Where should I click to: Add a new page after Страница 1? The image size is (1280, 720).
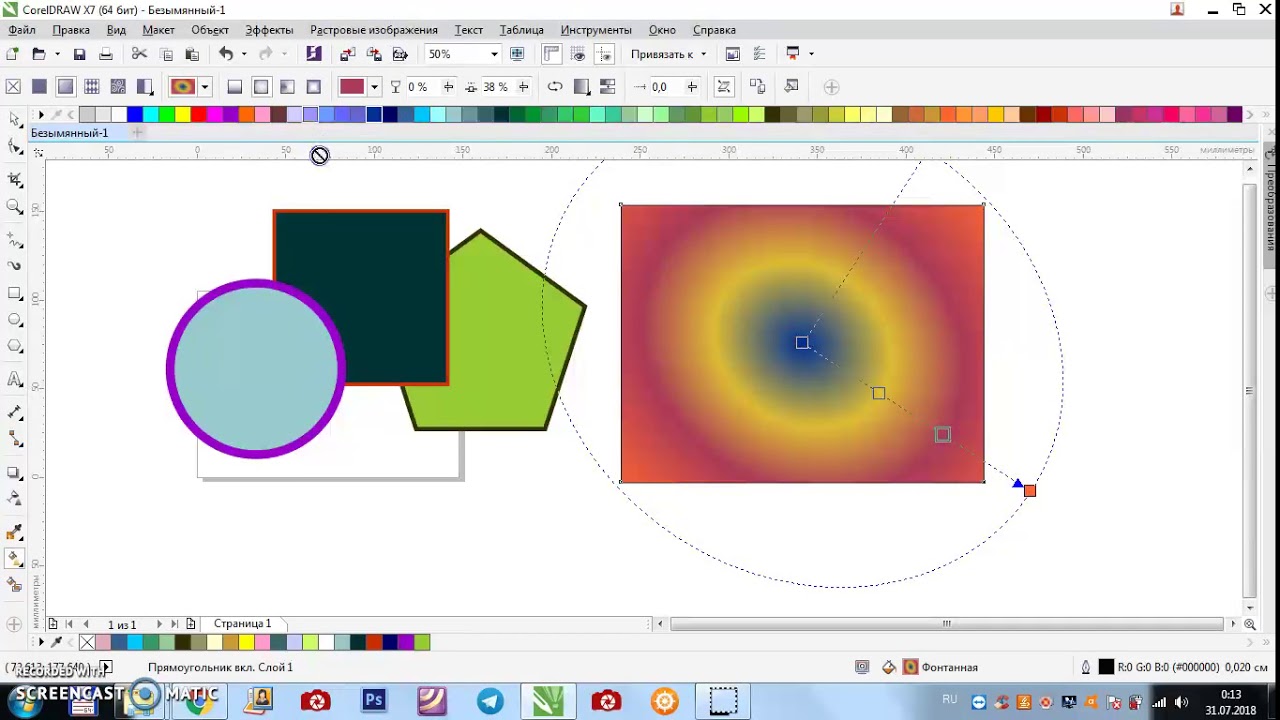(191, 624)
